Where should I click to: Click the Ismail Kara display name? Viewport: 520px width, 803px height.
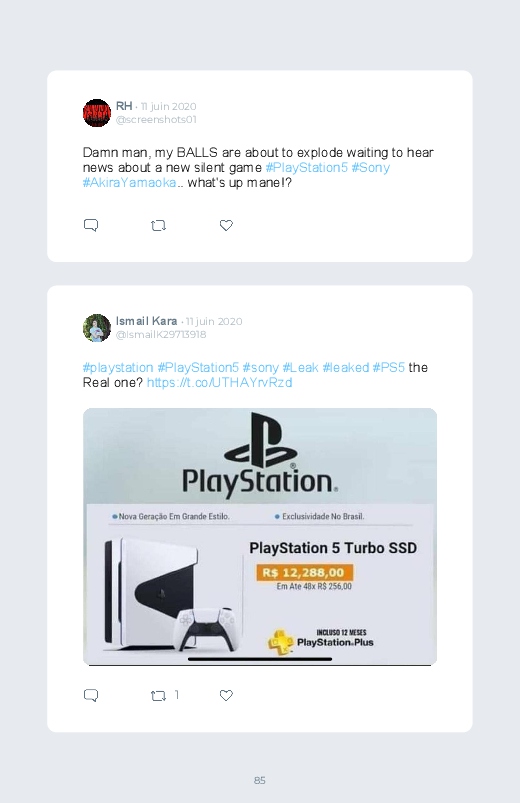point(147,321)
